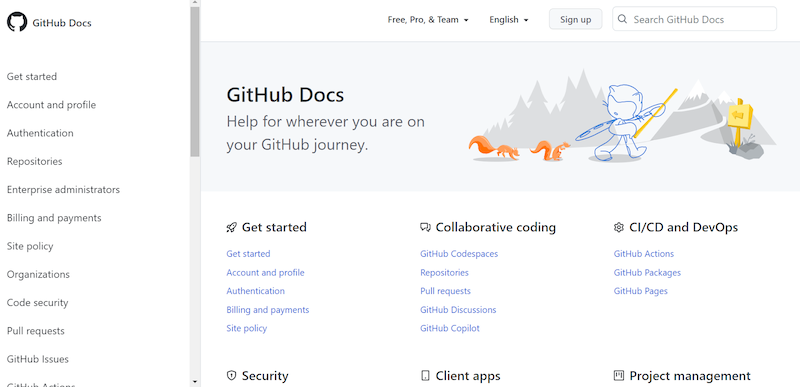Open the Get started link in main content
The image size is (800, 387).
click(248, 253)
